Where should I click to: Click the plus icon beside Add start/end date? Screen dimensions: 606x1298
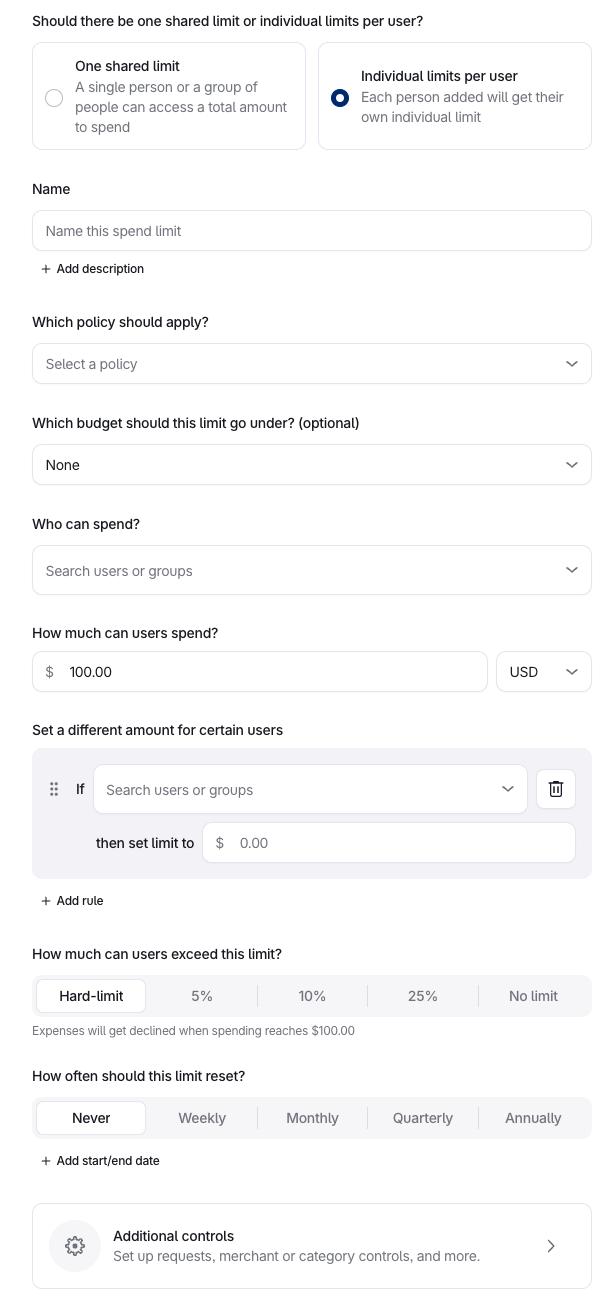pos(46,1161)
